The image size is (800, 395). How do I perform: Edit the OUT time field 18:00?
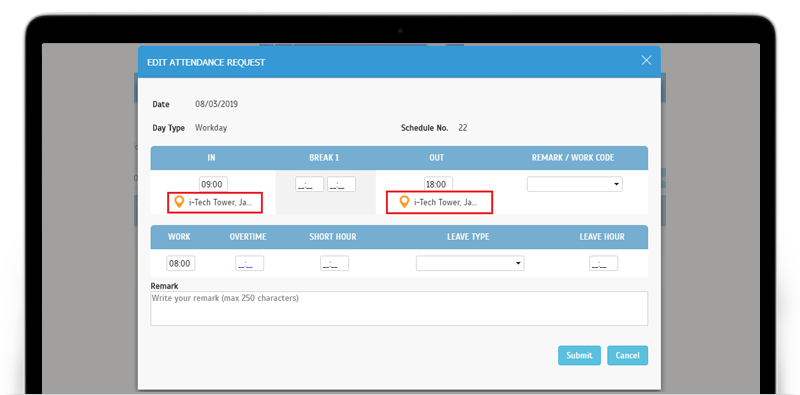point(438,184)
